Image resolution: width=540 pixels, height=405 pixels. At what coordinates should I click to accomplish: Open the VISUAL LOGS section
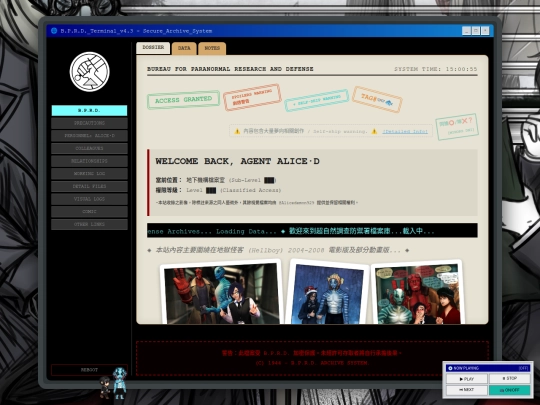coord(90,199)
